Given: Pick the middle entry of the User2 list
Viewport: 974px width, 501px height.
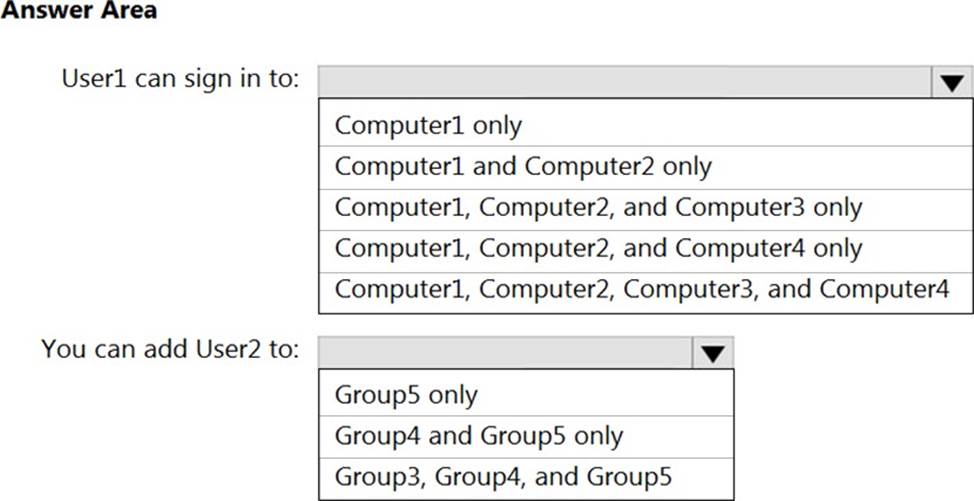Looking at the screenshot, I should coord(478,435).
